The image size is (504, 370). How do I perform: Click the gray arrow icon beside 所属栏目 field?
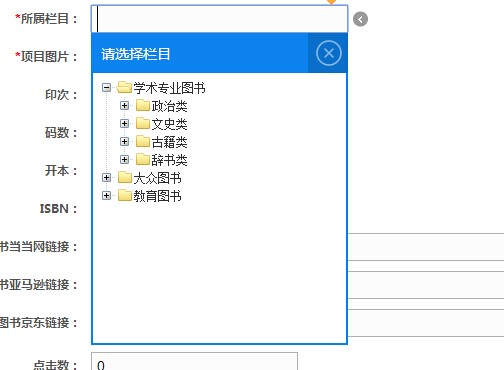point(360,19)
